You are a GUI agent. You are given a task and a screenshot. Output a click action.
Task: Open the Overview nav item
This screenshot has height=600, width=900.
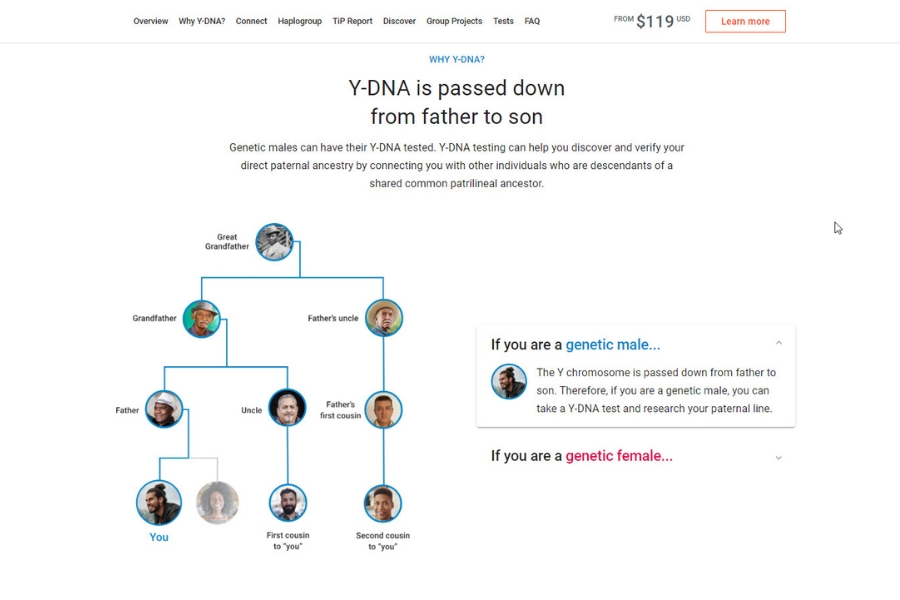(x=151, y=21)
